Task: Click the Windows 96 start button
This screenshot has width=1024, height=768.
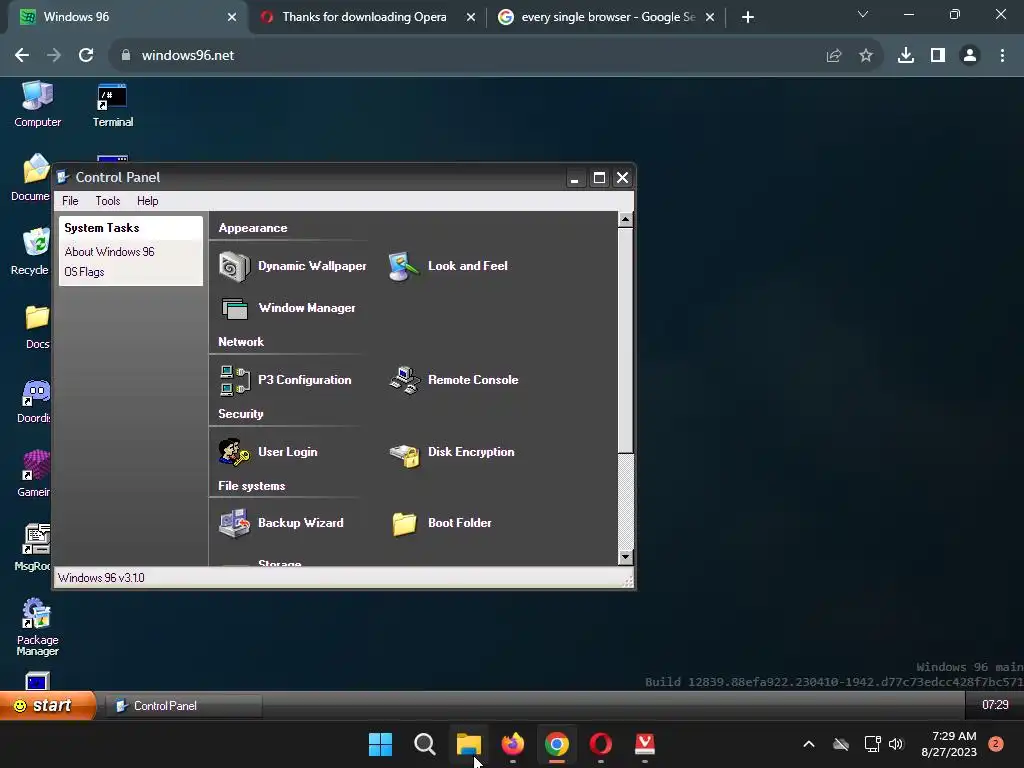Action: pos(47,705)
